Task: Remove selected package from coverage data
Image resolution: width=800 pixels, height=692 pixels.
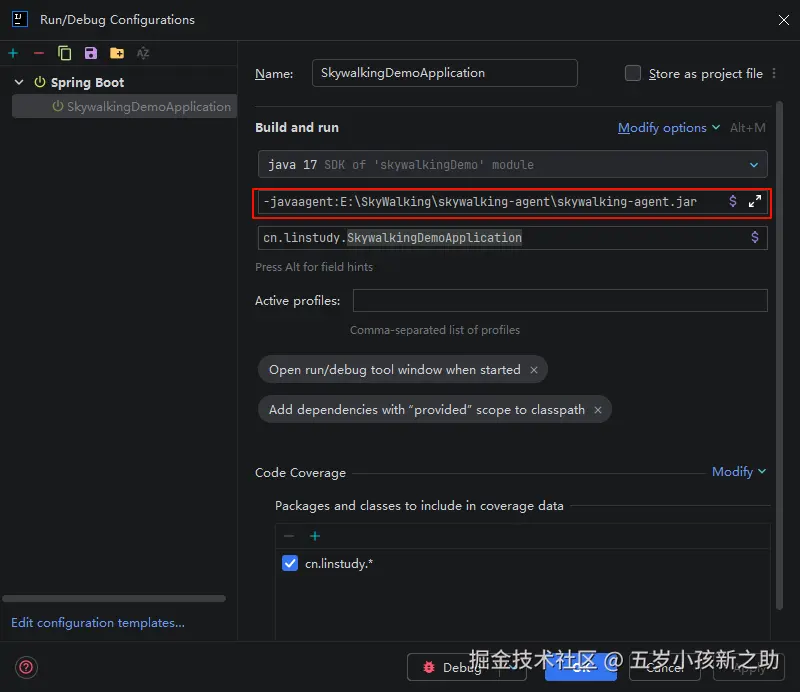Action: (x=289, y=536)
